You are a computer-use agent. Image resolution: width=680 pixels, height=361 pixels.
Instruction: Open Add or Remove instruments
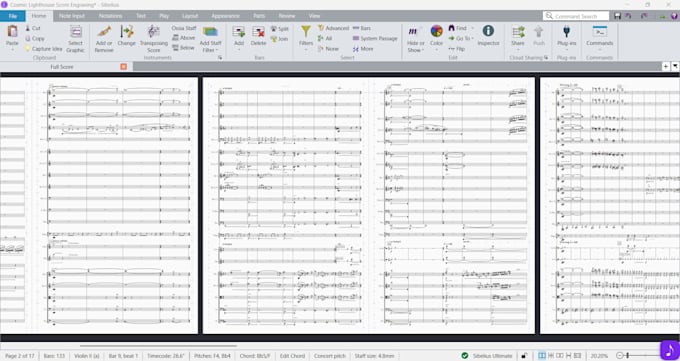(104, 38)
